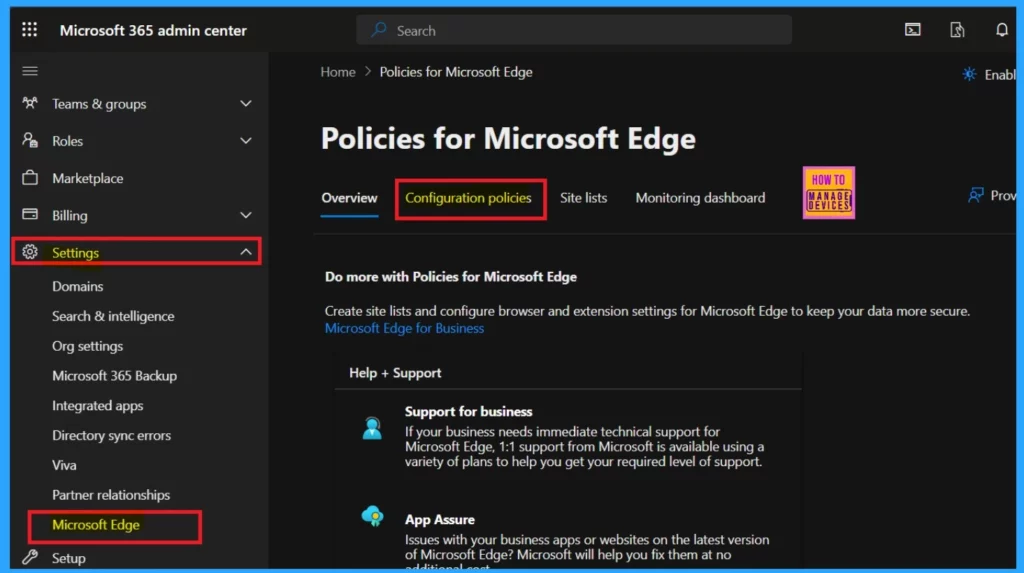This screenshot has width=1024, height=573.
Task: Click the sun icon beside Enable
Action: [969, 74]
